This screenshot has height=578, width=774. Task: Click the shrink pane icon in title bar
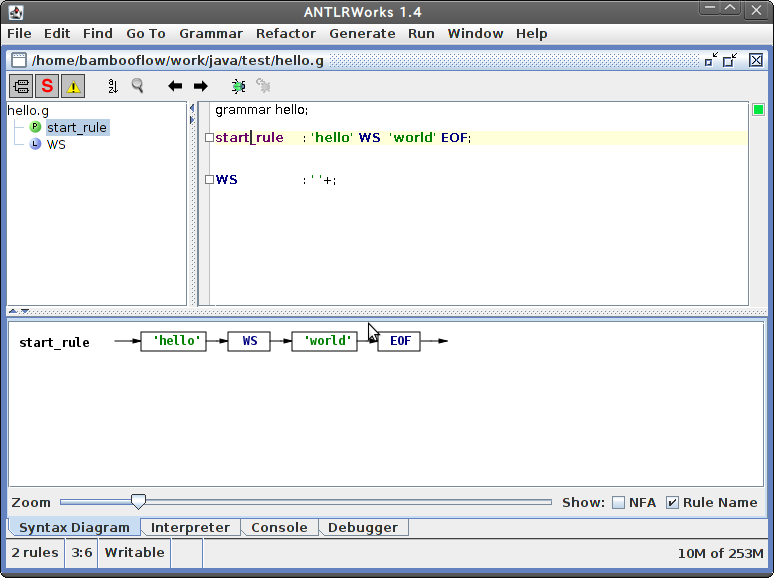click(711, 60)
